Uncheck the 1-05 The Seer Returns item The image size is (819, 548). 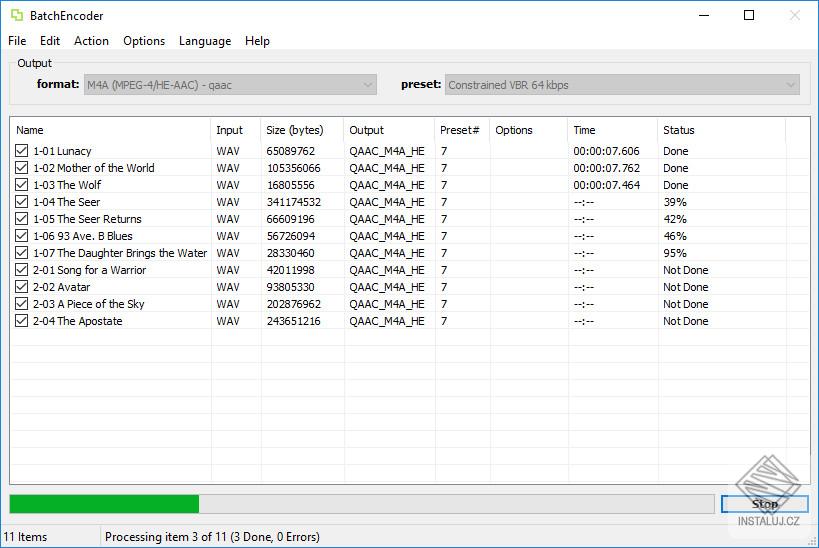pyautogui.click(x=21, y=219)
